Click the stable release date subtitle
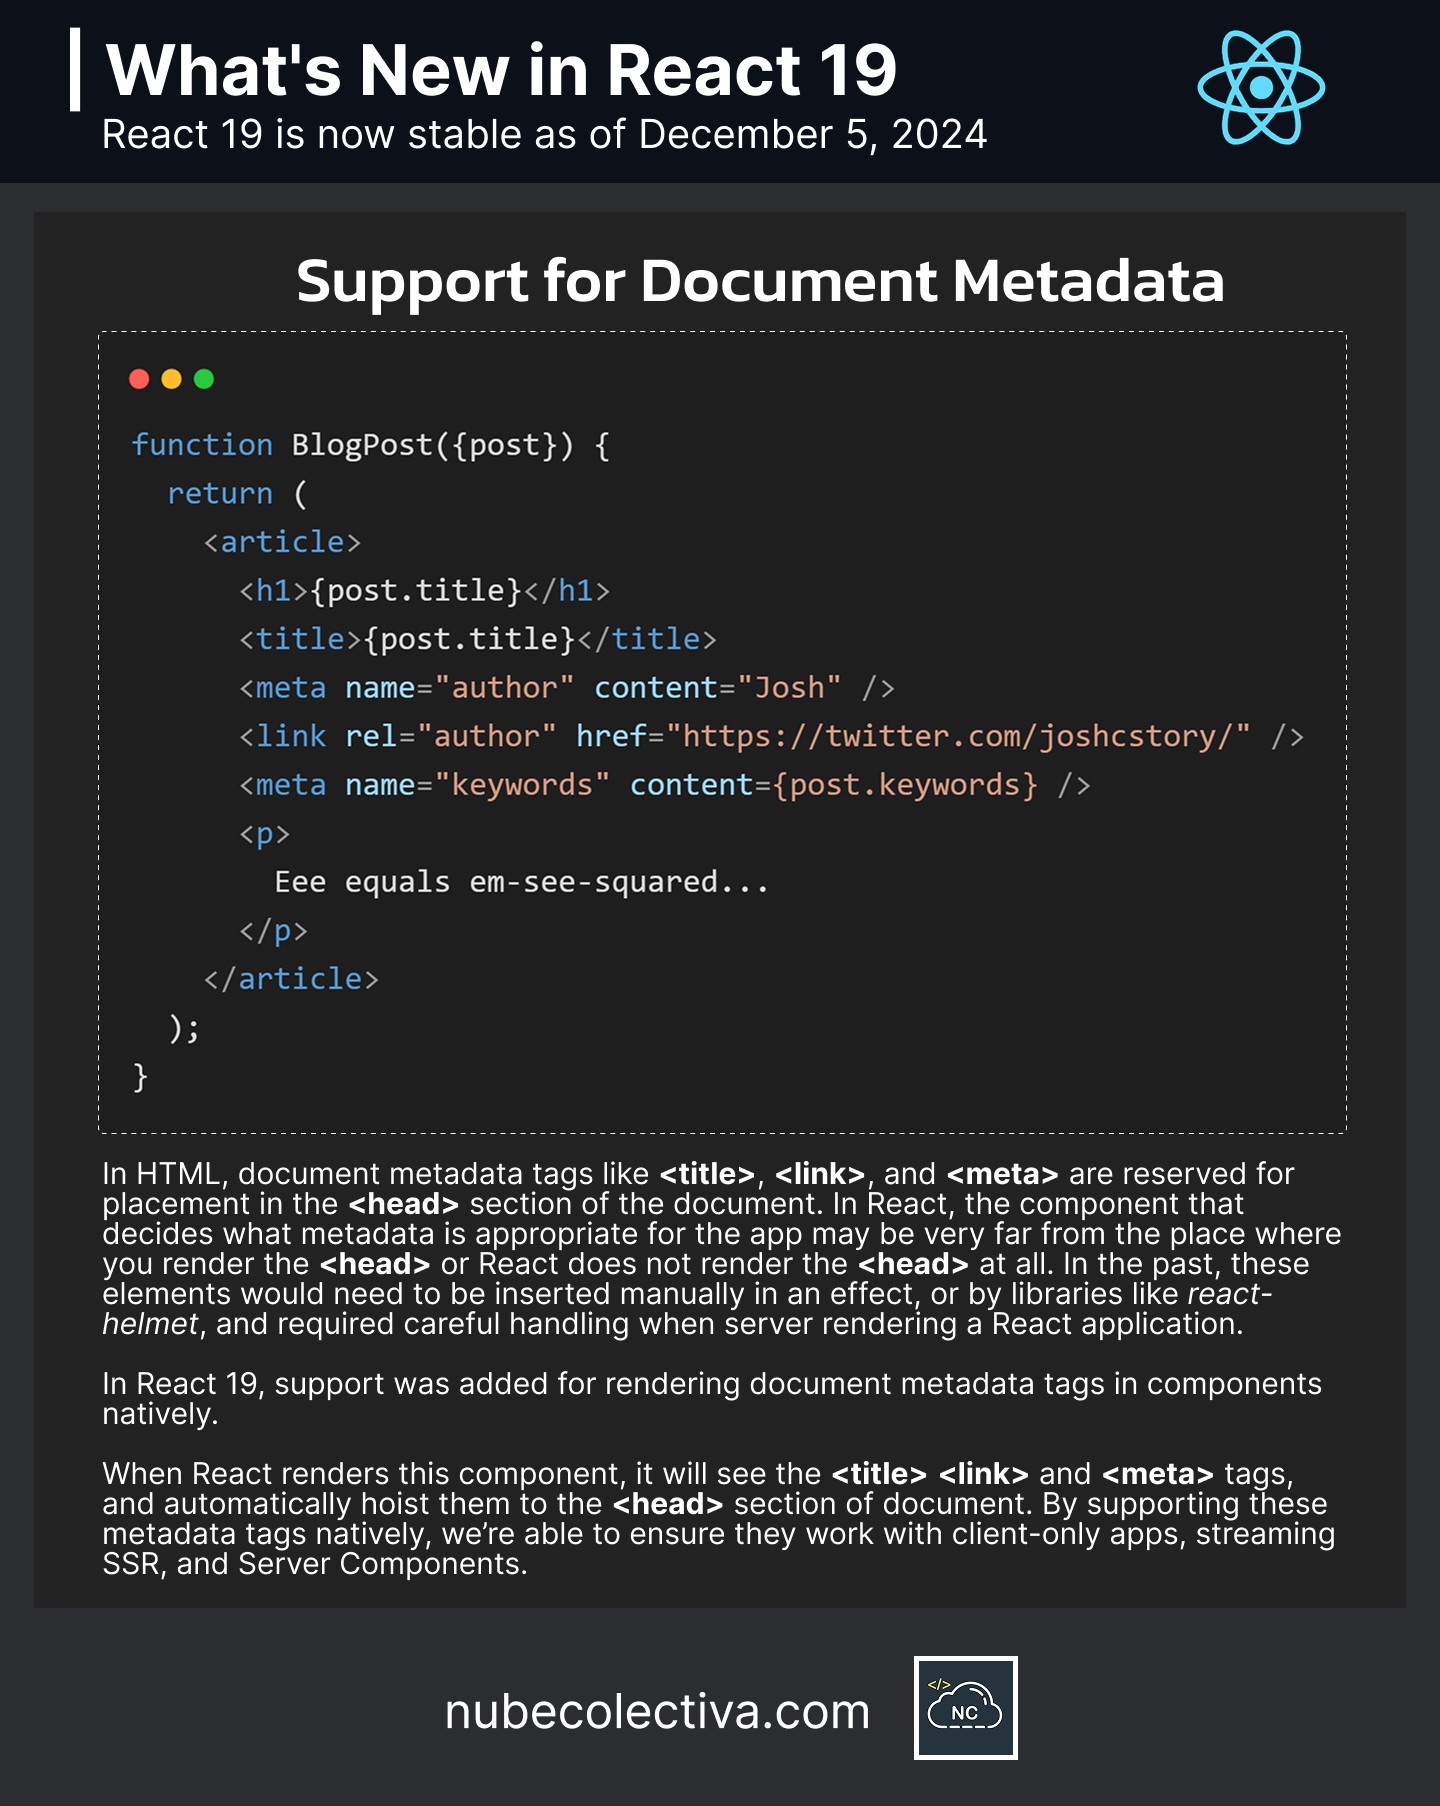The width and height of the screenshot is (1440, 1806). coord(545,134)
